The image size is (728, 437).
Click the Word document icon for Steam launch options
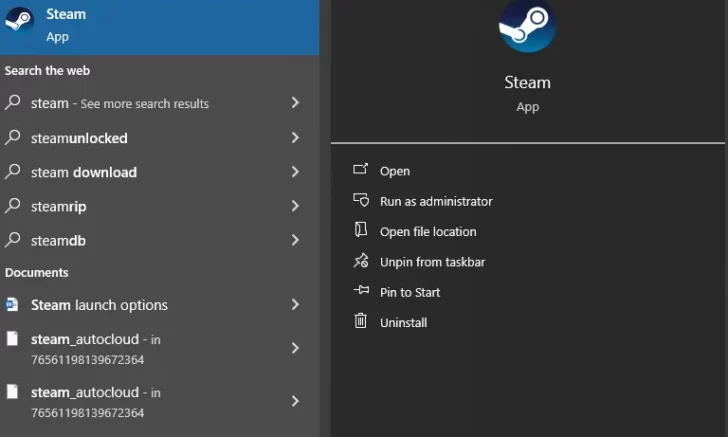pos(12,305)
